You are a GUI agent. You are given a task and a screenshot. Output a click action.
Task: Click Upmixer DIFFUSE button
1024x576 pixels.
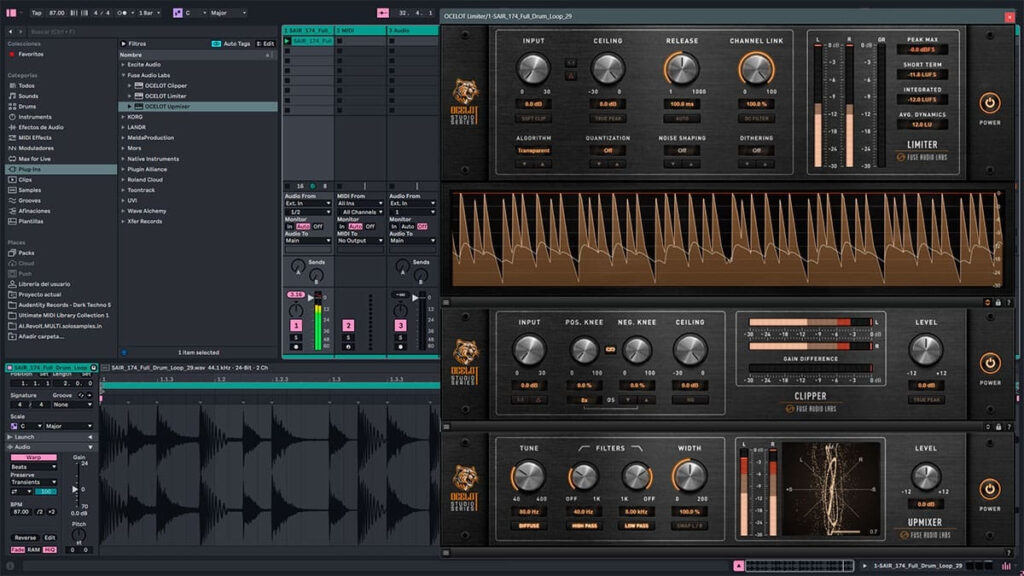(x=529, y=526)
